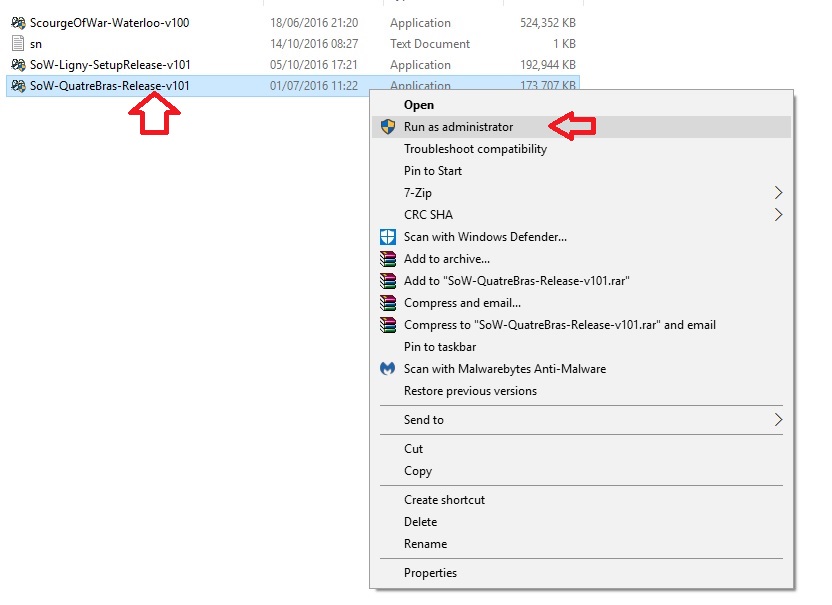Click the SoW-QuatreBras-Release-v101 application icon
Image resolution: width=832 pixels, height=605 pixels.
coord(18,85)
